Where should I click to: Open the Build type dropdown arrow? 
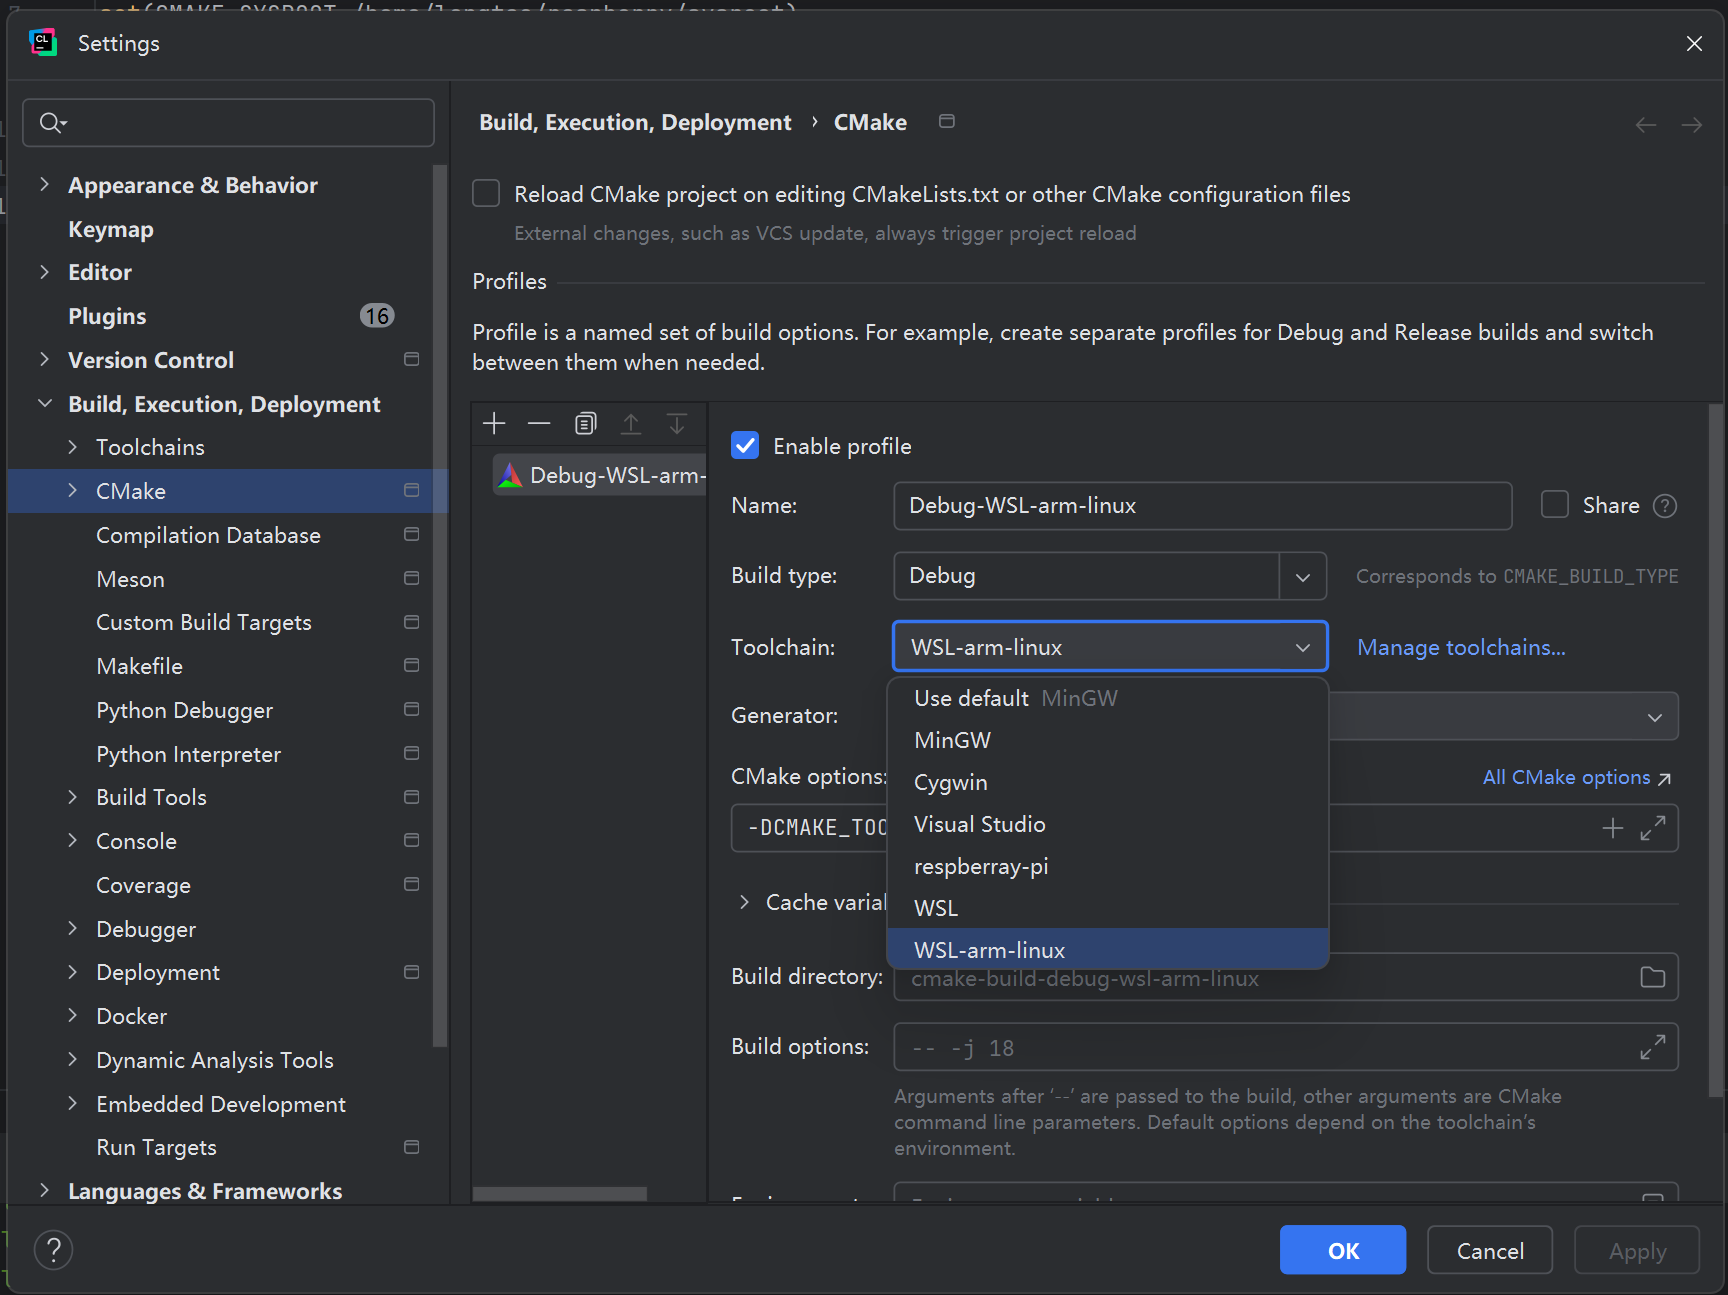click(x=1302, y=577)
